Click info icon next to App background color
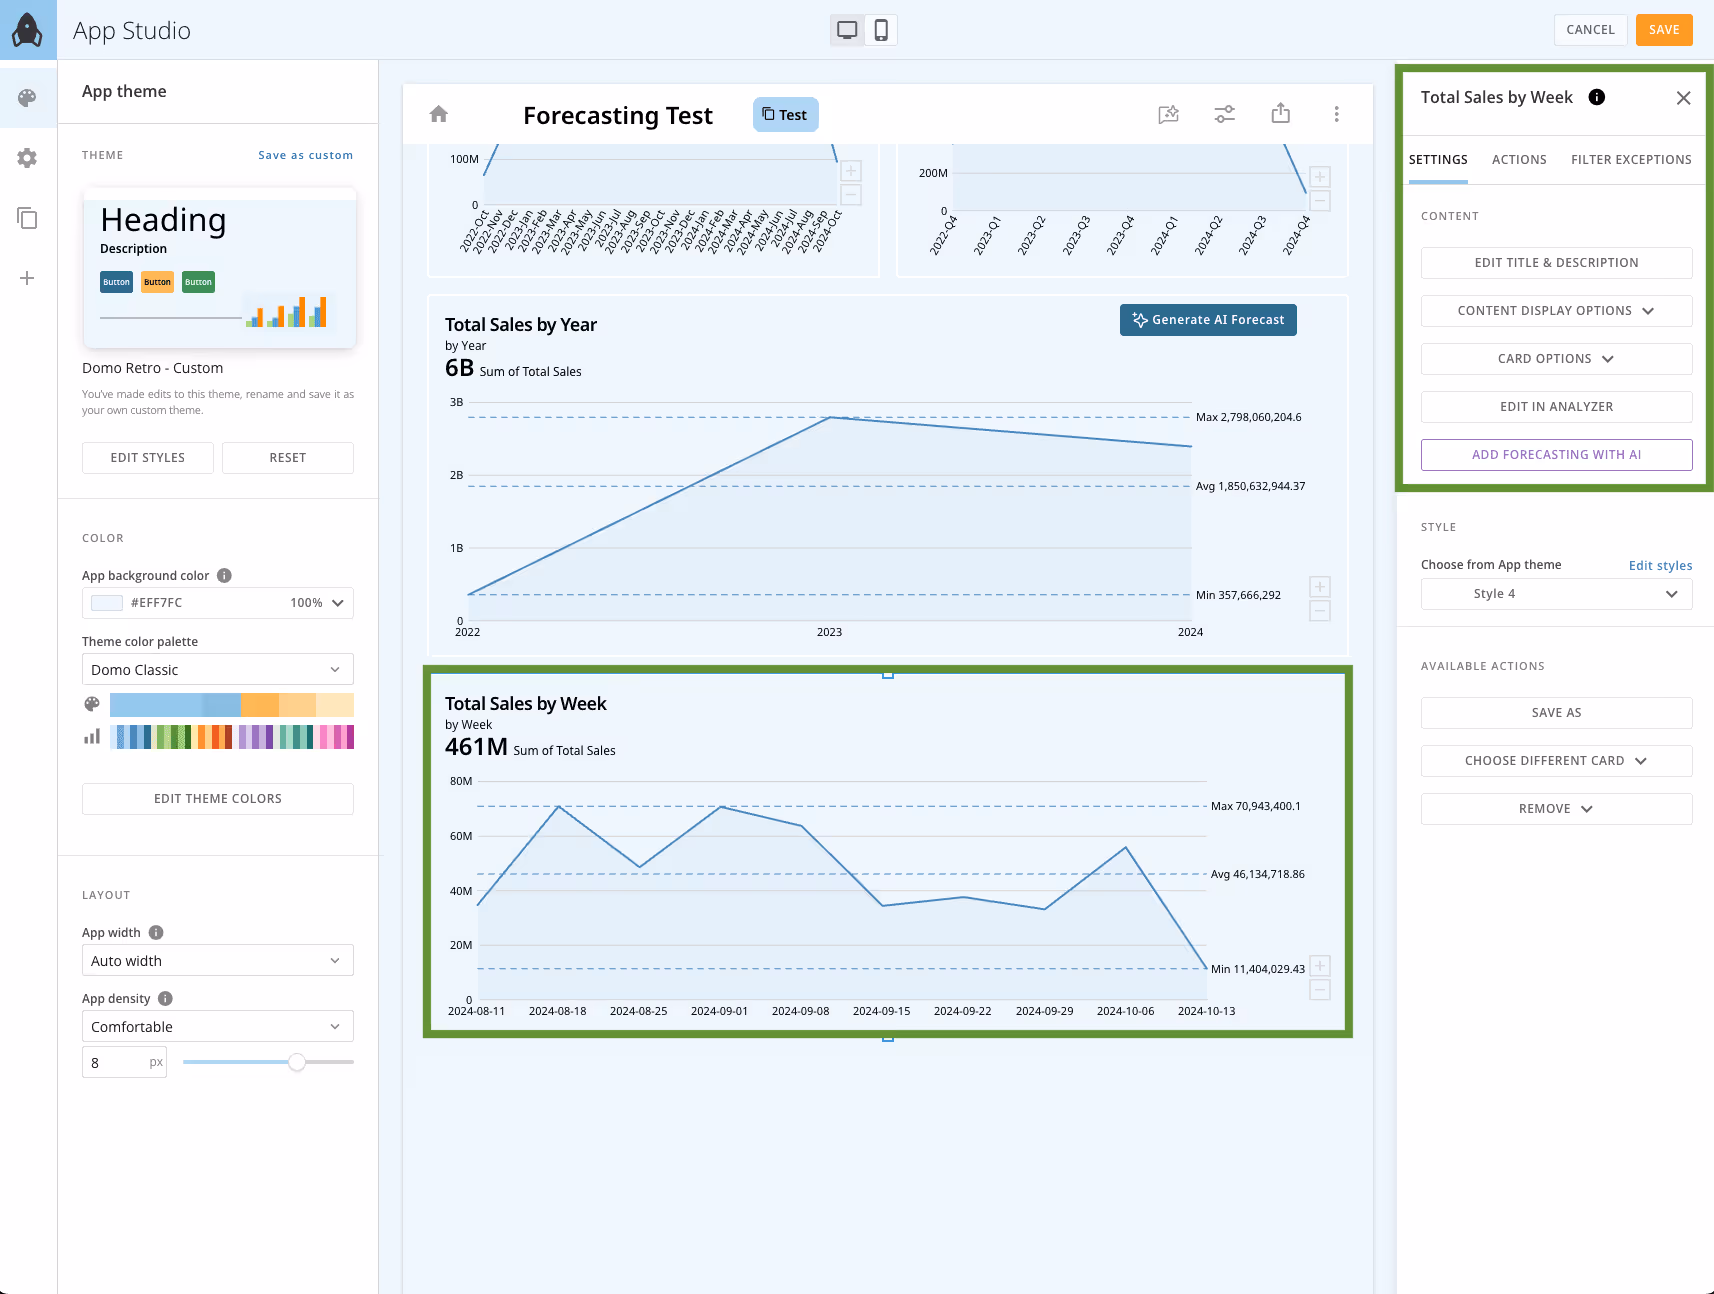 pyautogui.click(x=224, y=575)
